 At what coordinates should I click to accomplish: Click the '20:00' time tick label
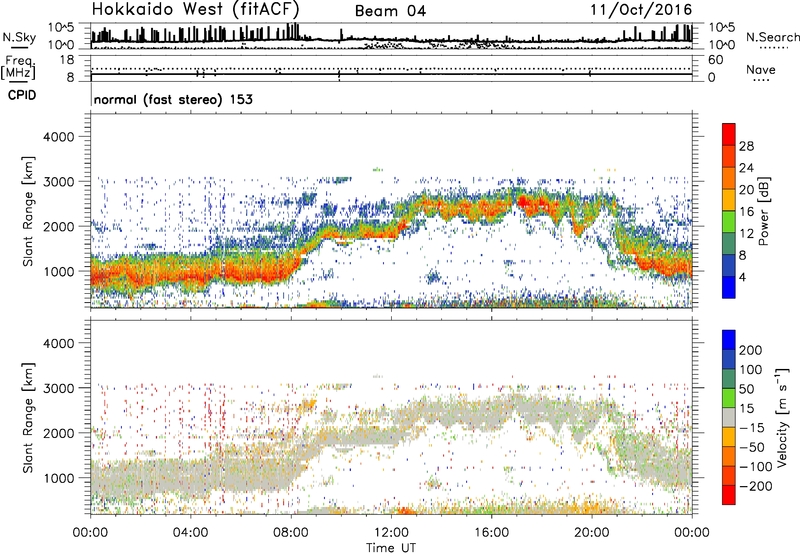[592, 533]
